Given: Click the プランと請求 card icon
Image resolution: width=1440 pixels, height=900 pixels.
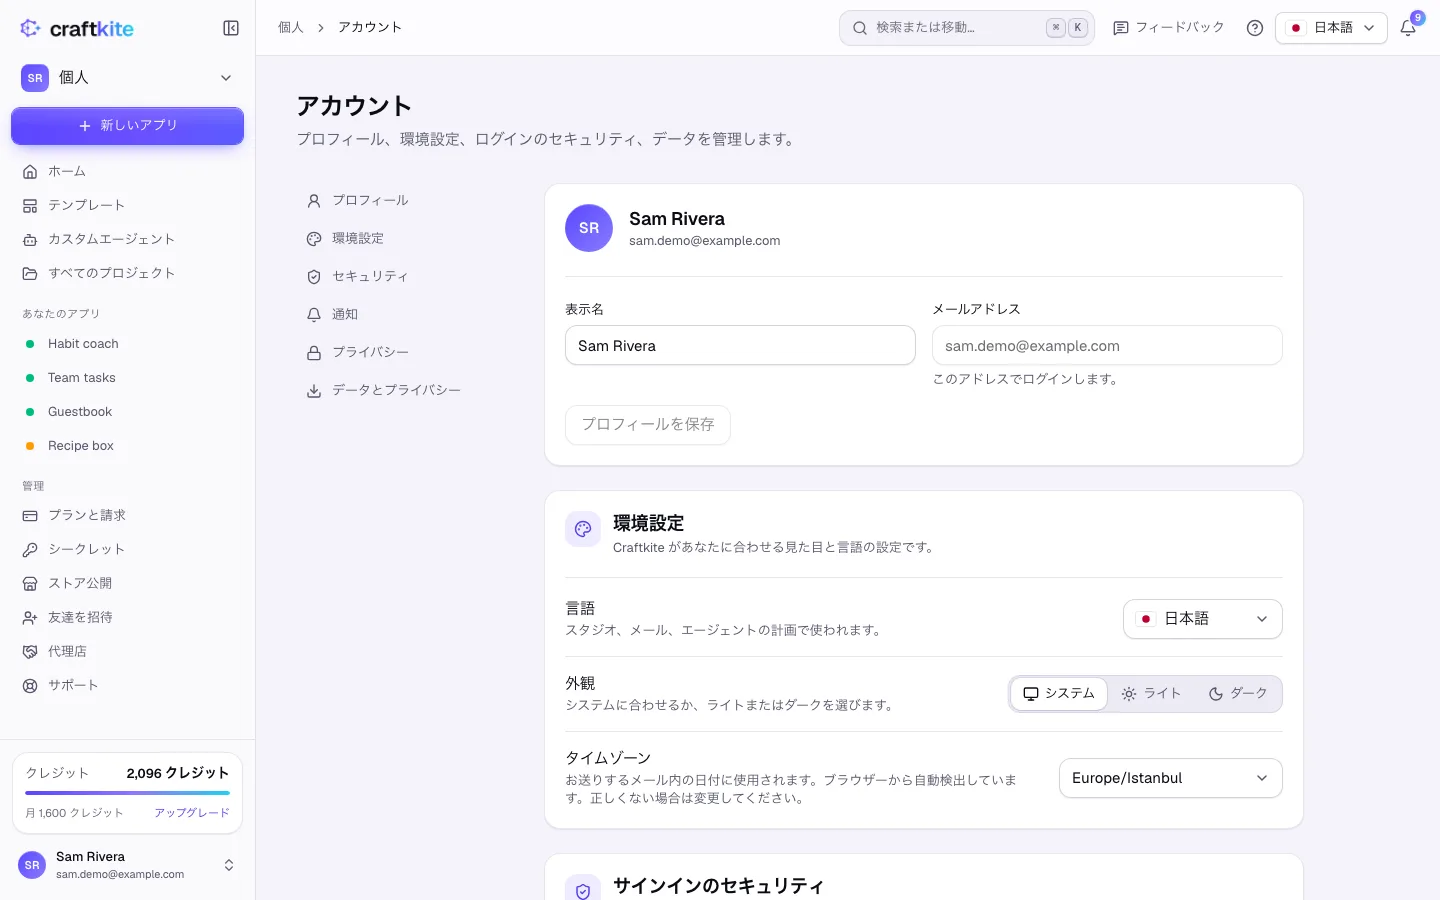Looking at the screenshot, I should tap(30, 515).
